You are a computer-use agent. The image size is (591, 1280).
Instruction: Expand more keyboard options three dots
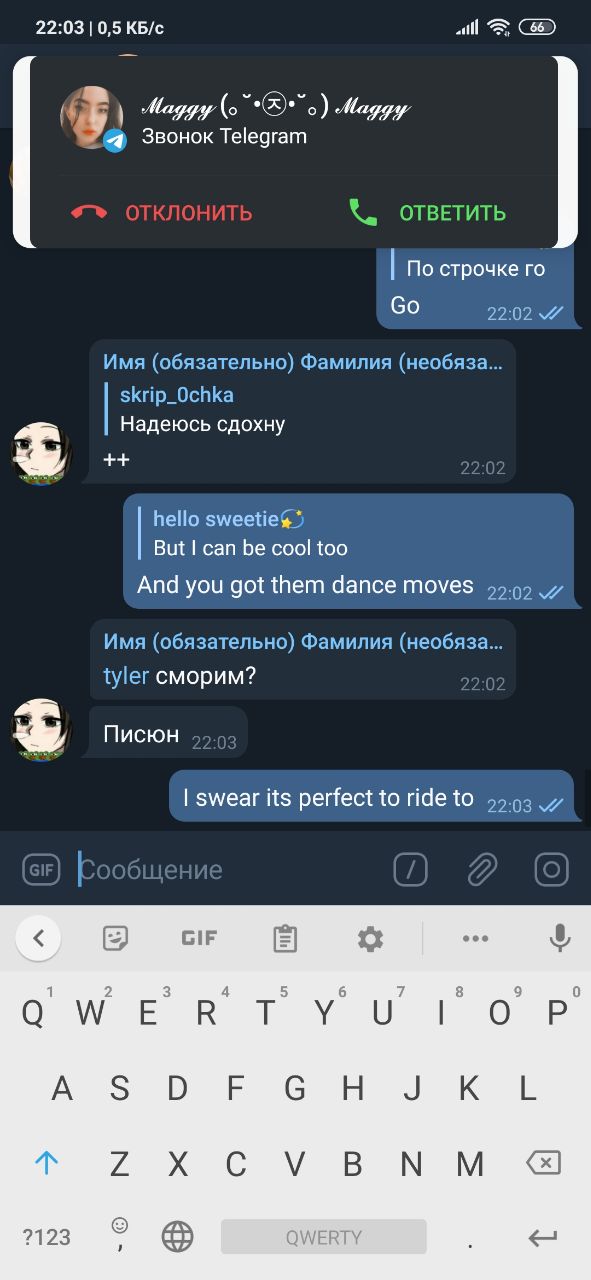(x=475, y=938)
